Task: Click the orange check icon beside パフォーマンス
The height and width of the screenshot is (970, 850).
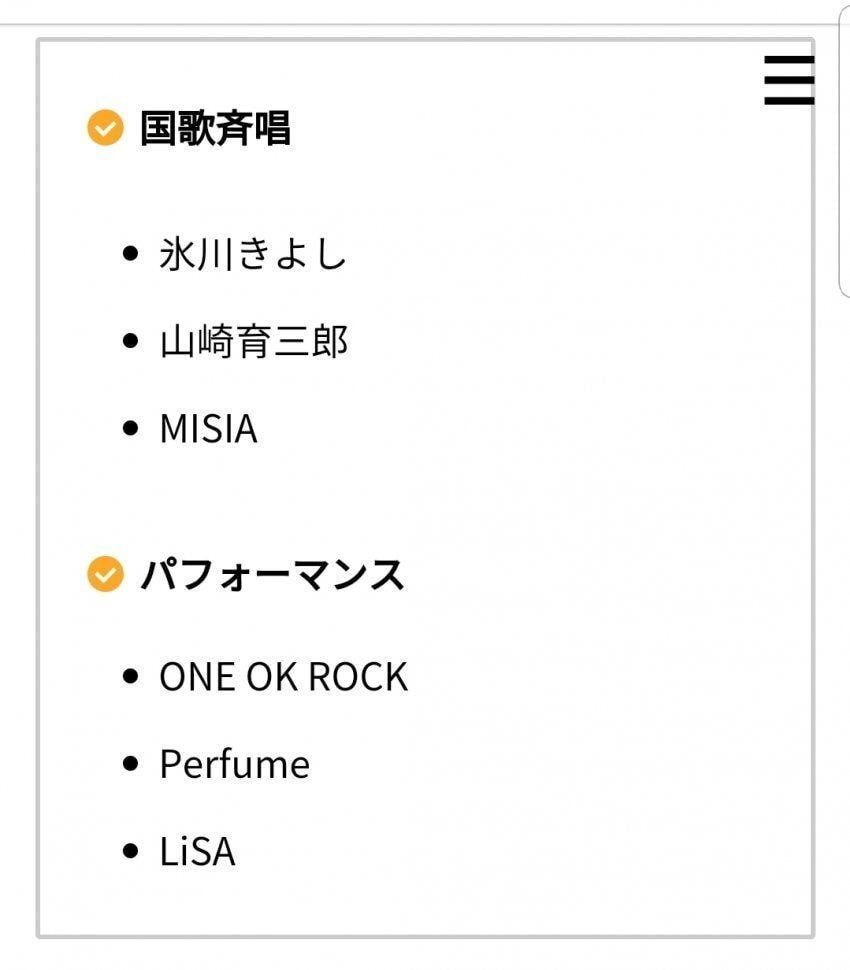Action: click(x=105, y=575)
